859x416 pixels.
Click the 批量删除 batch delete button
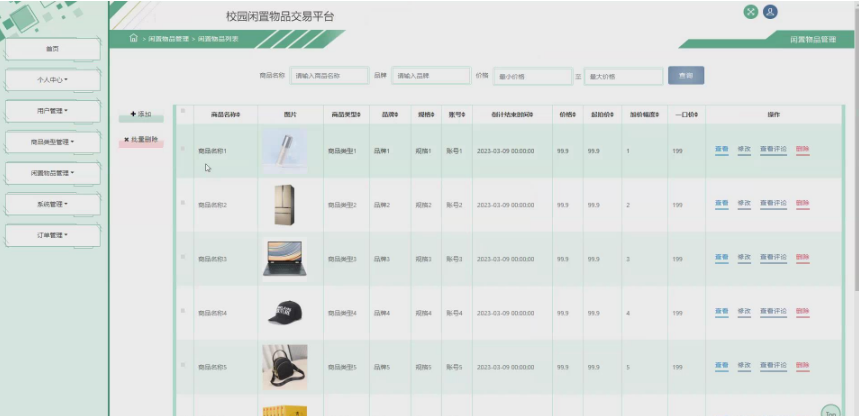141,140
